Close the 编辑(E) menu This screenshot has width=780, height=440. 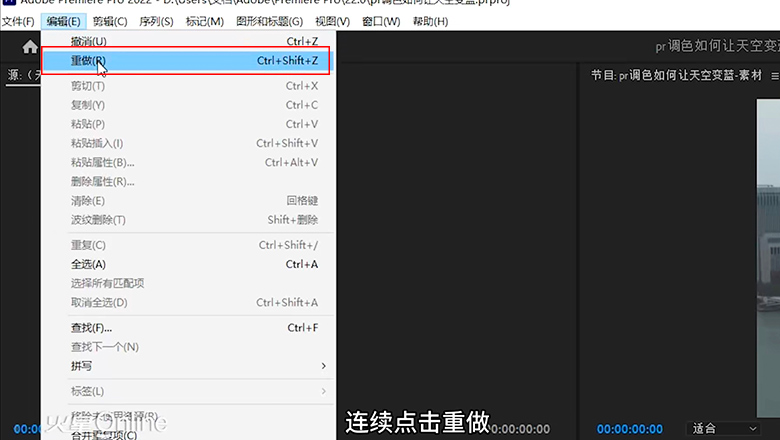pos(63,21)
